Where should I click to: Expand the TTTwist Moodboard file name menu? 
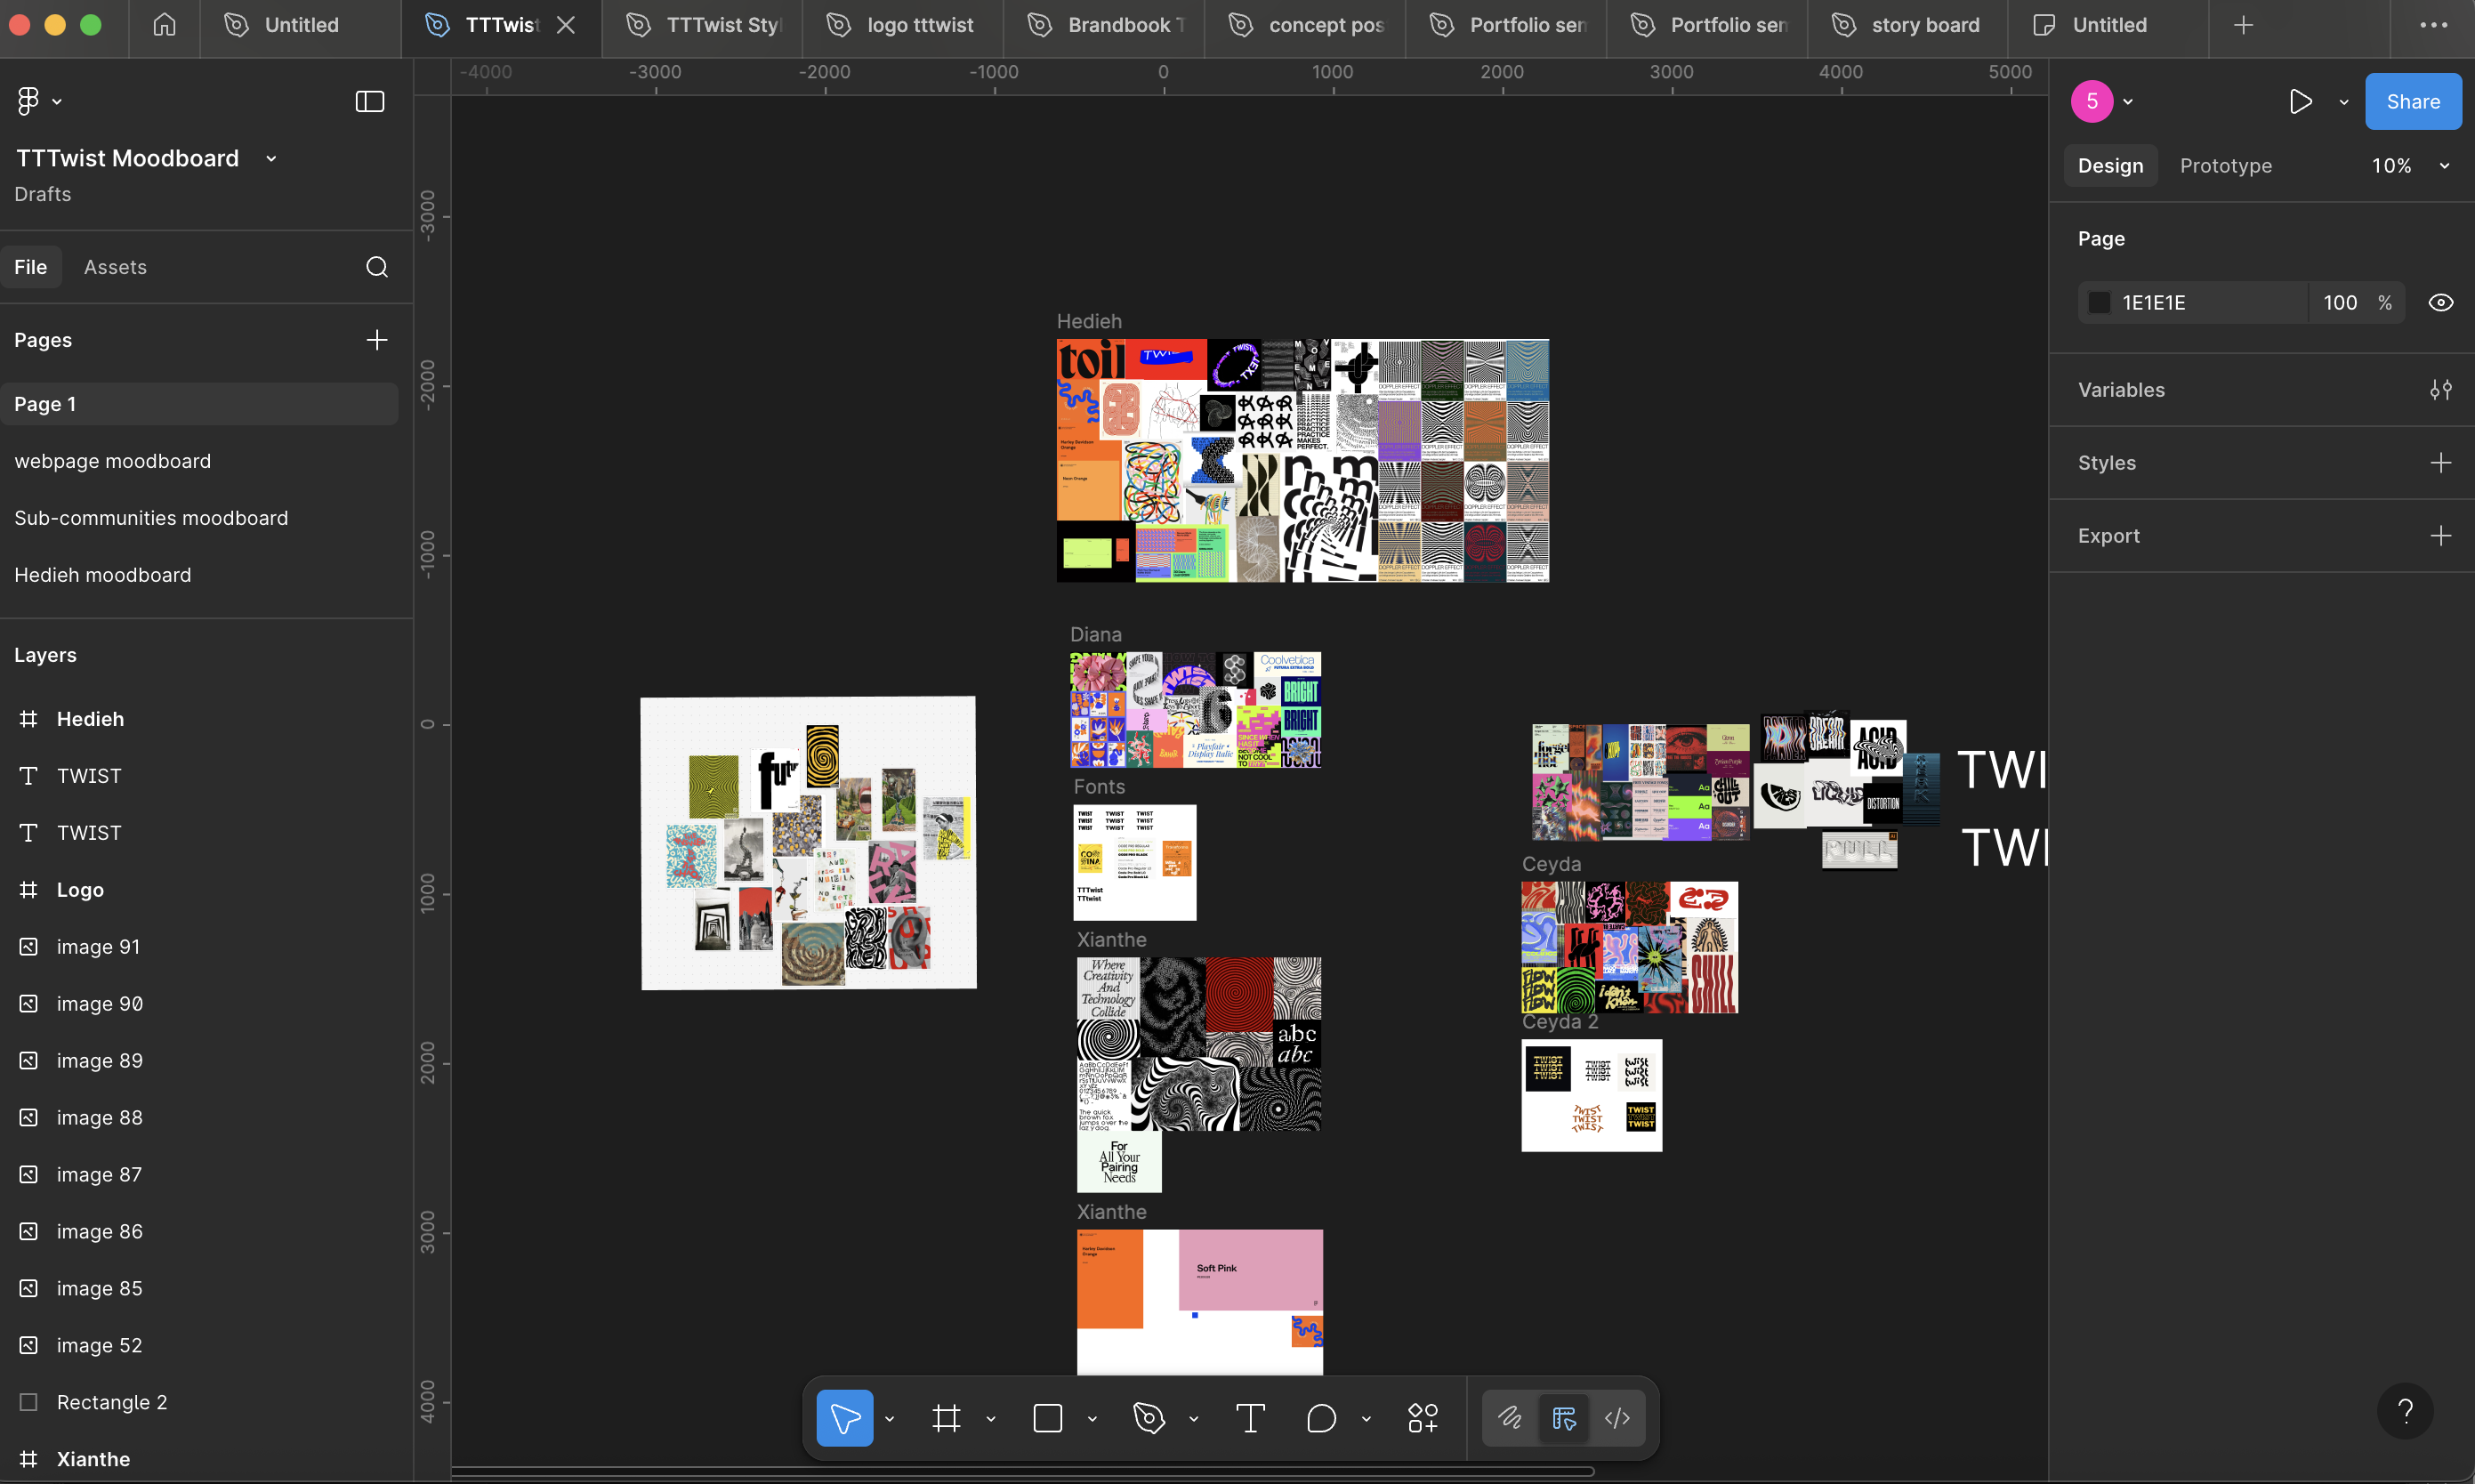(x=271, y=159)
